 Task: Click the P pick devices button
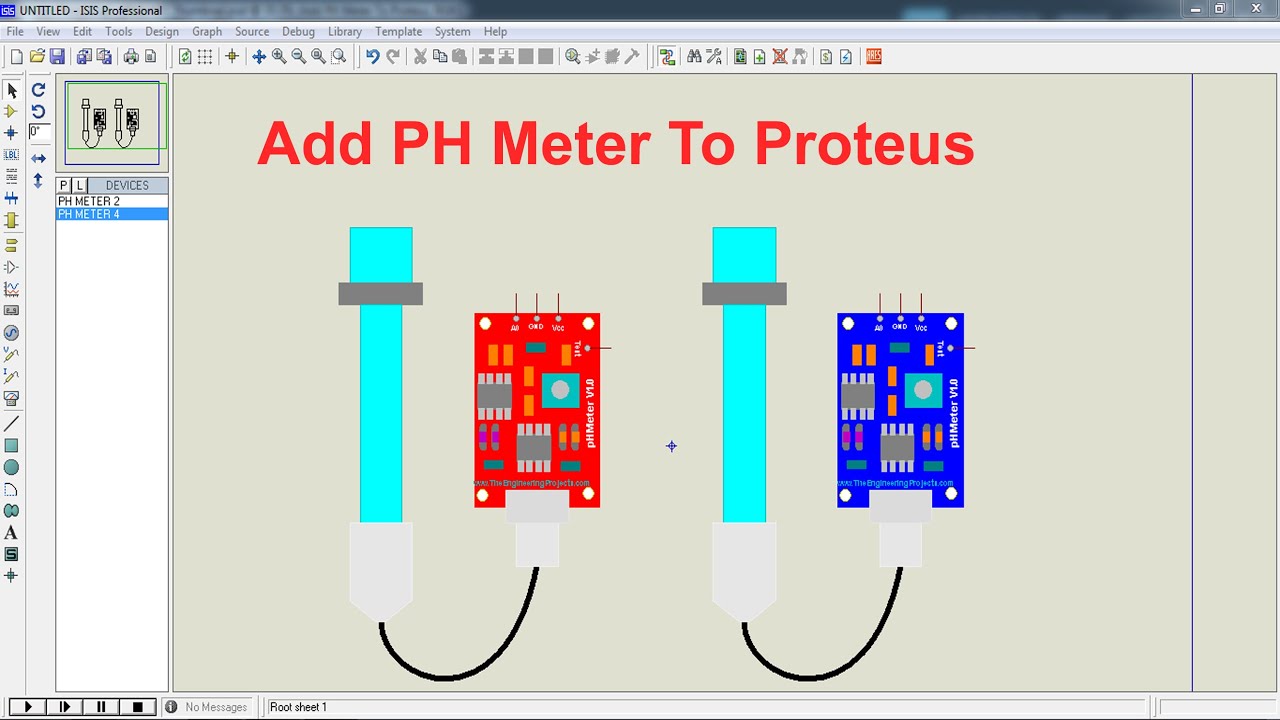point(64,185)
